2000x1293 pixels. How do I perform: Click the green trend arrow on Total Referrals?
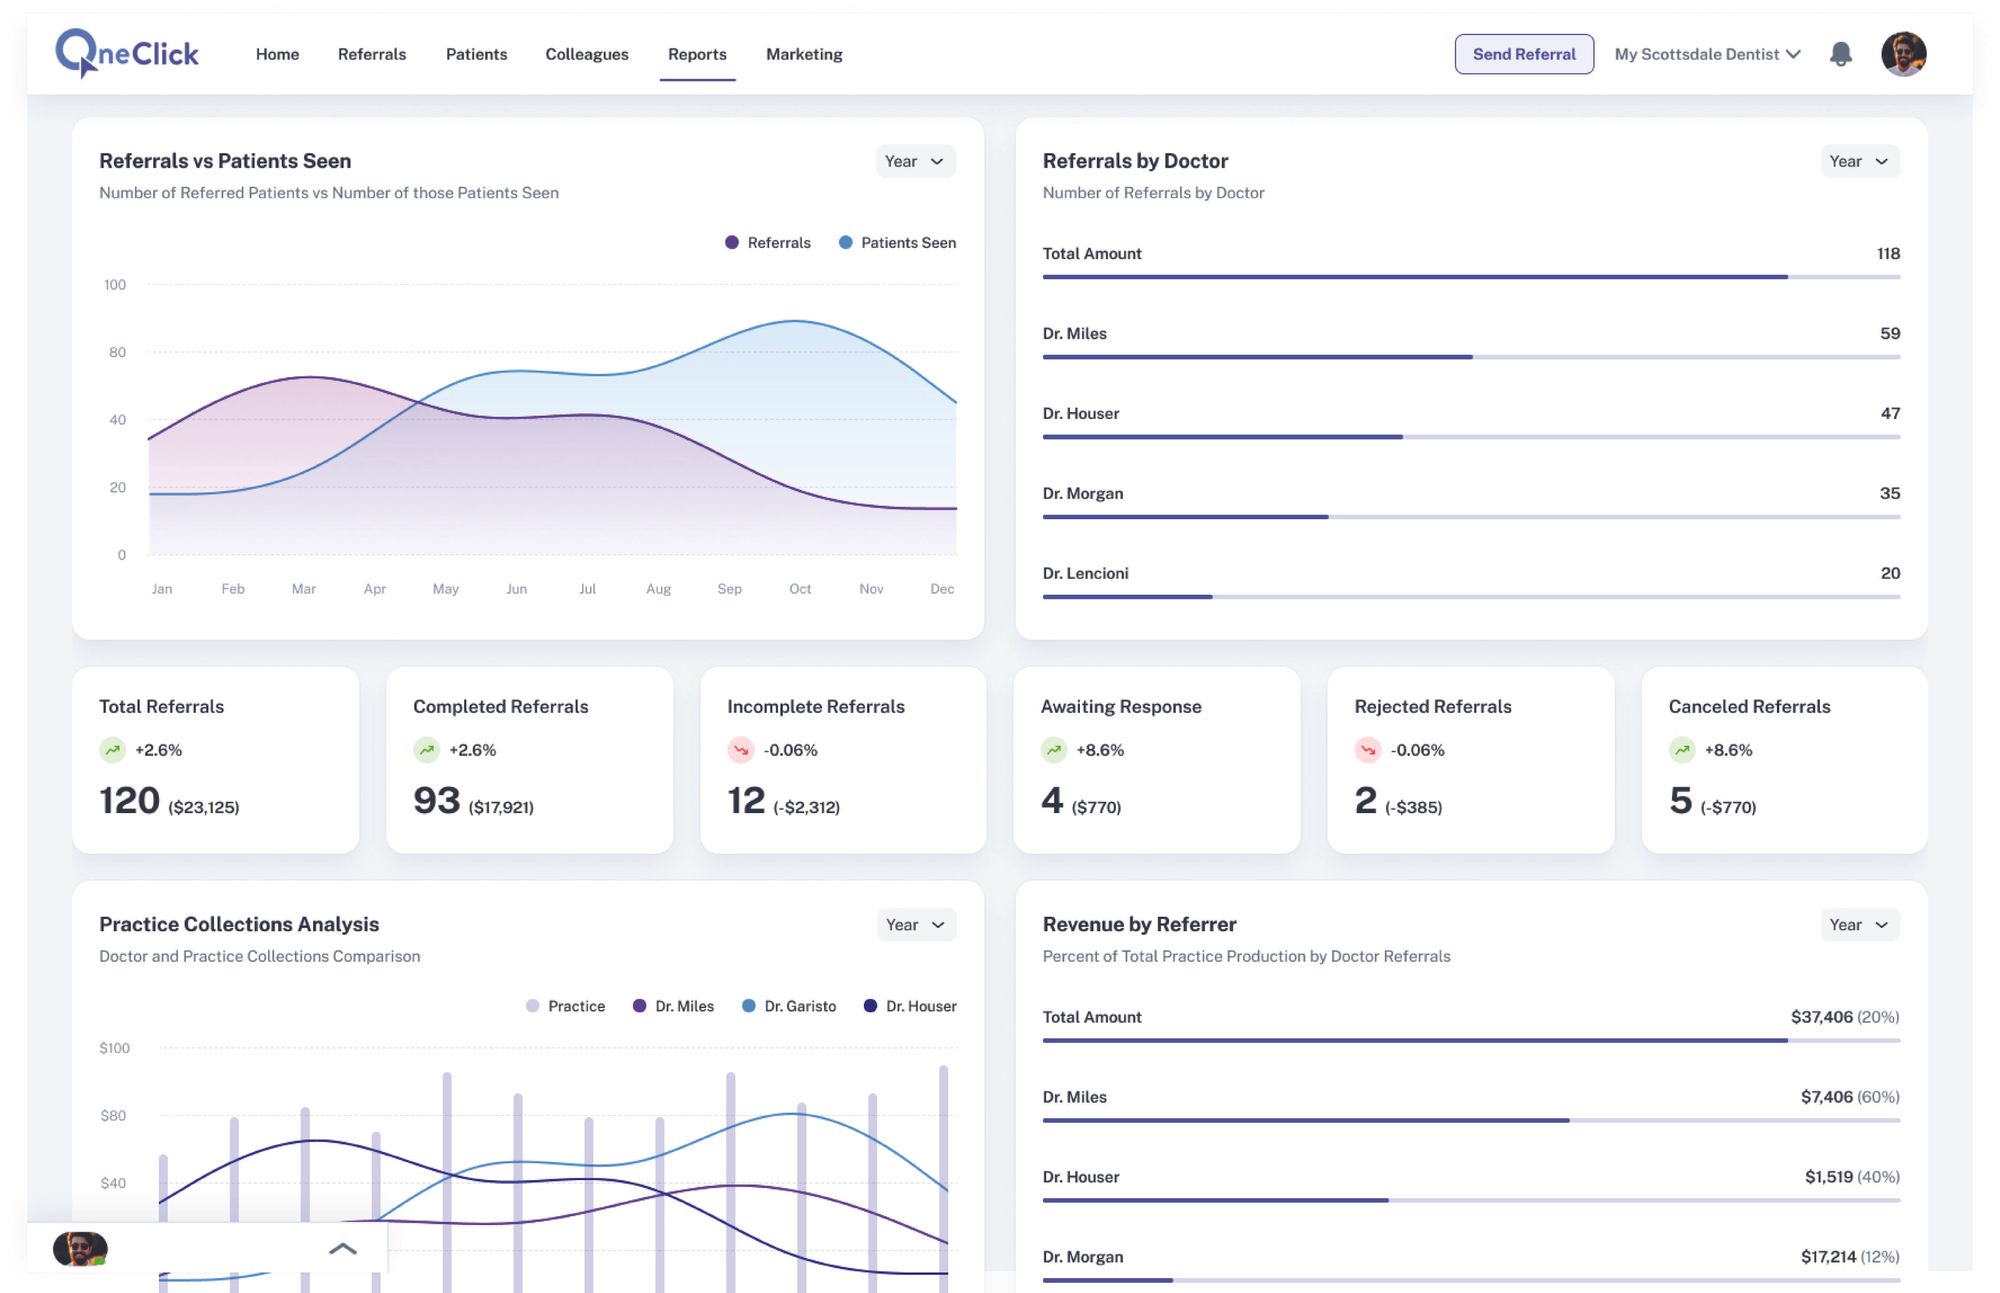click(x=112, y=749)
